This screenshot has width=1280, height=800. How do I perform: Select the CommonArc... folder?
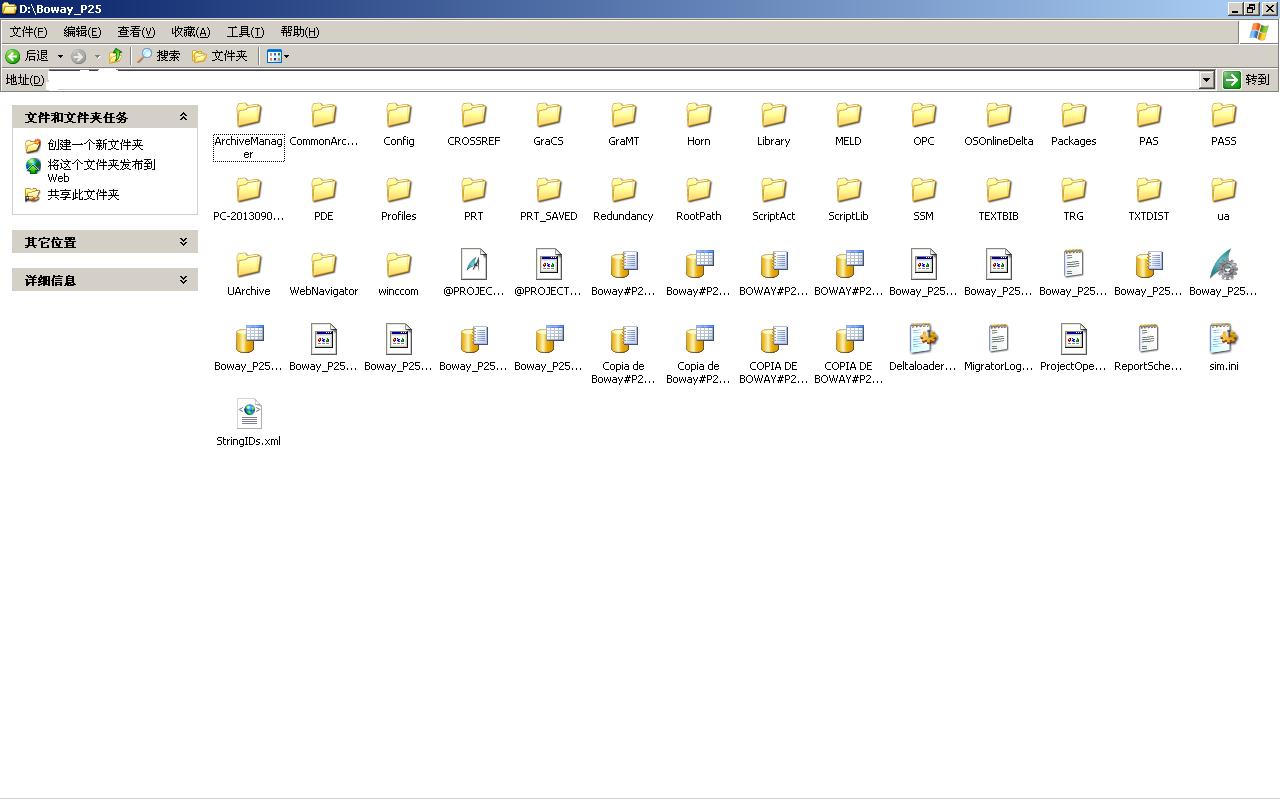(324, 125)
